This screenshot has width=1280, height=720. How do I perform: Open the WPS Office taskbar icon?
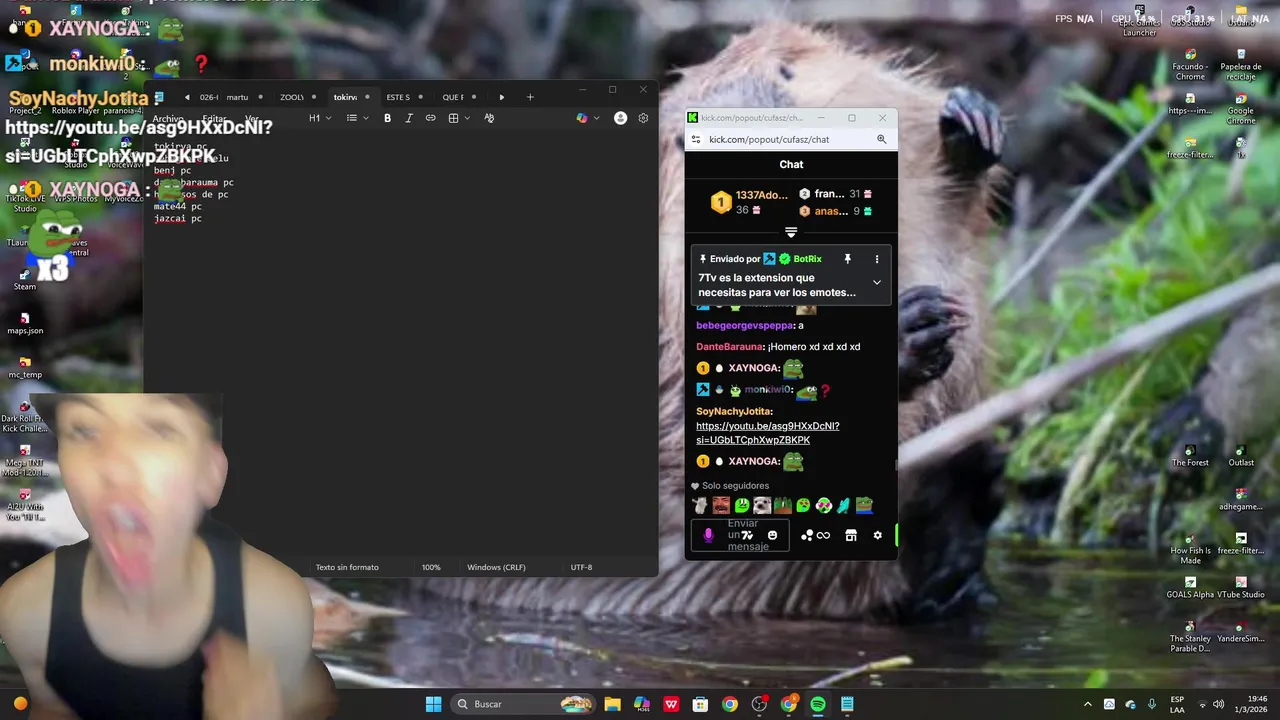(x=671, y=704)
